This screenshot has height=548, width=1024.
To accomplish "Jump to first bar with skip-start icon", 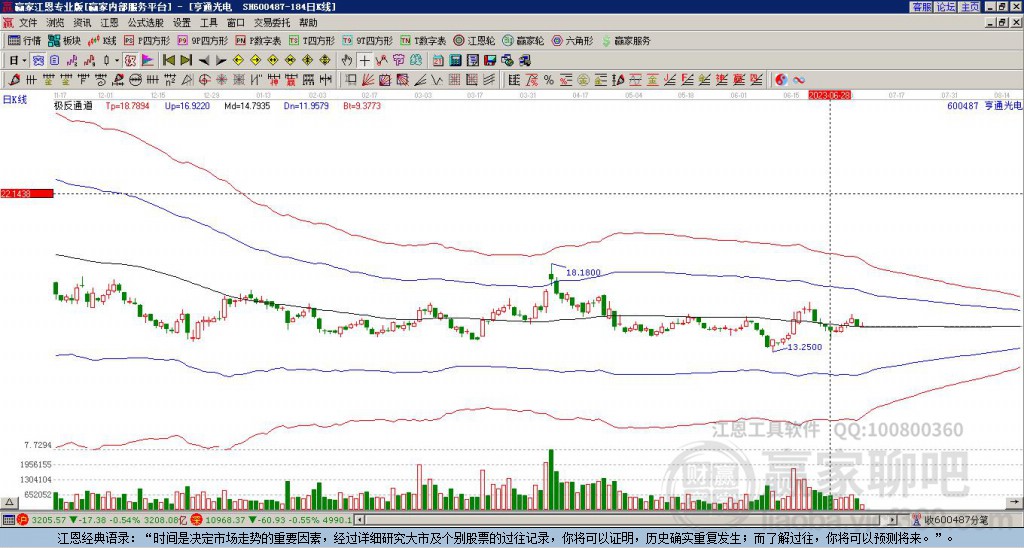I will [169, 61].
